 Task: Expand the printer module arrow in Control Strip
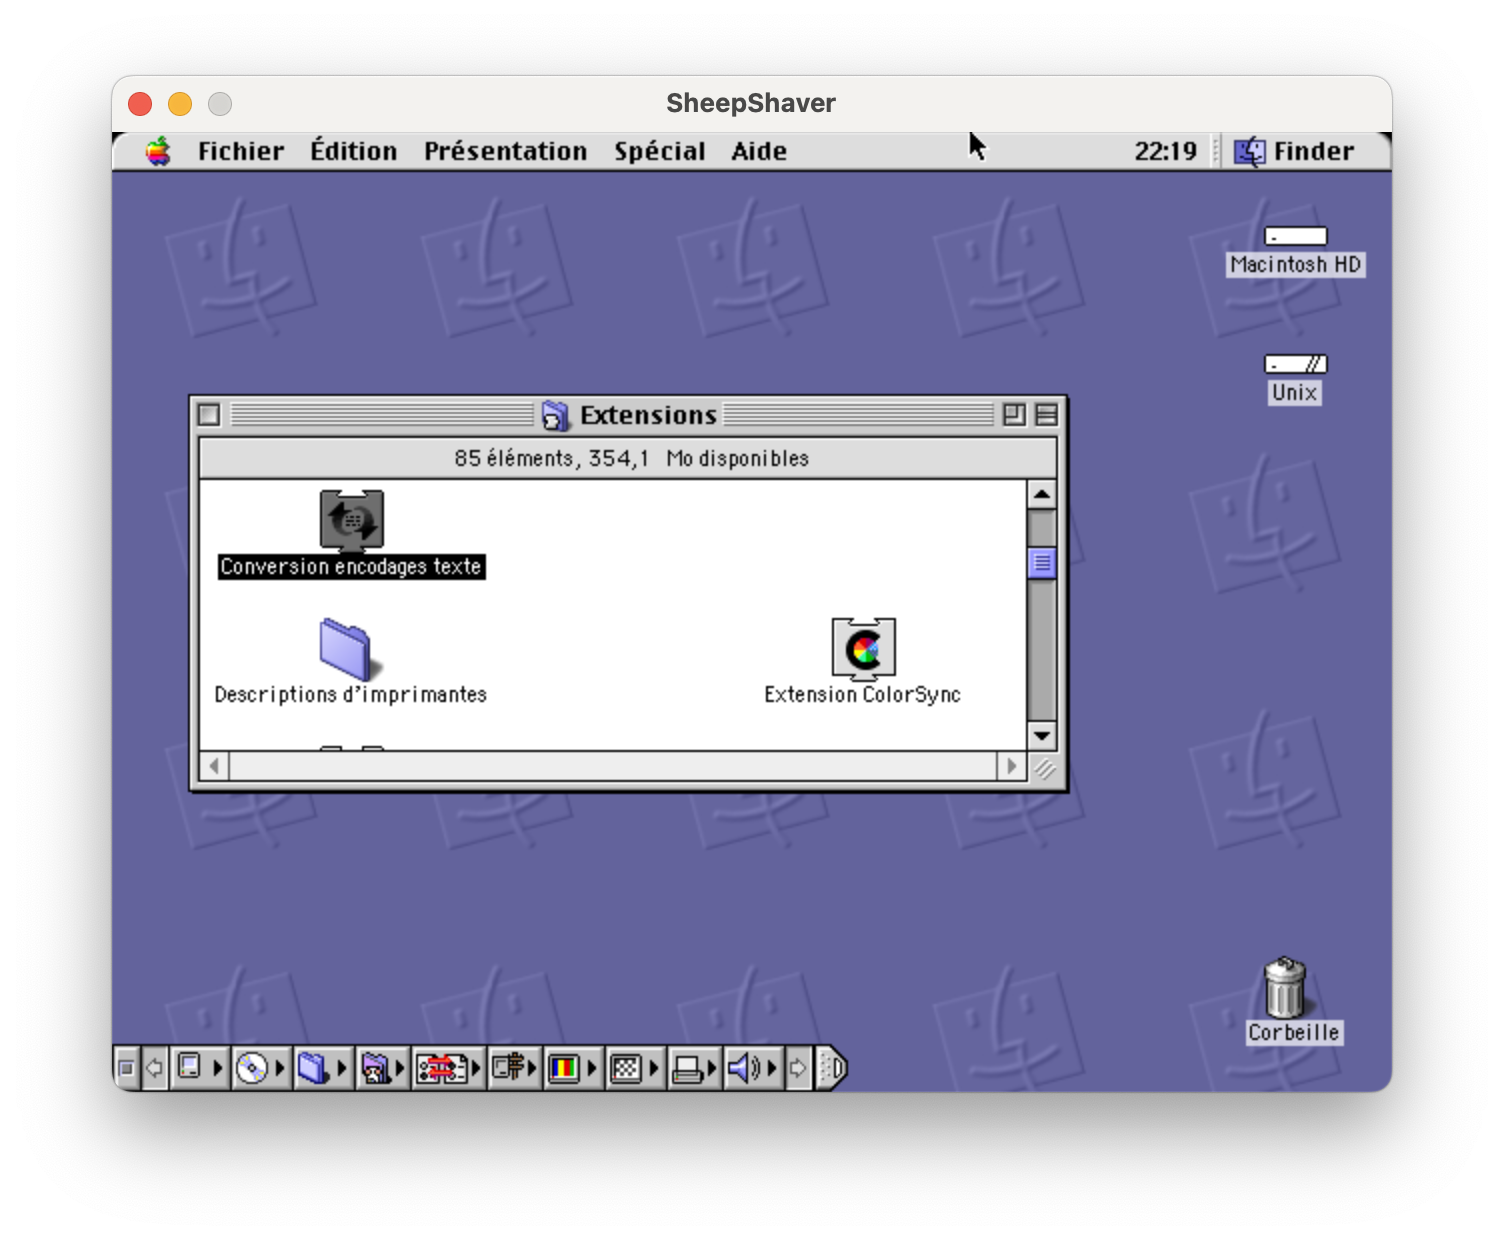[712, 1068]
